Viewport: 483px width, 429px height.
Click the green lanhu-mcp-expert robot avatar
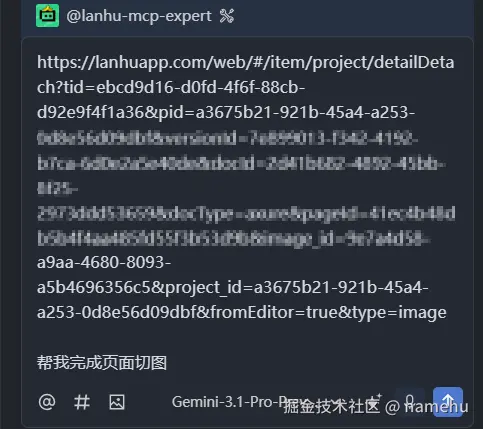click(x=48, y=15)
